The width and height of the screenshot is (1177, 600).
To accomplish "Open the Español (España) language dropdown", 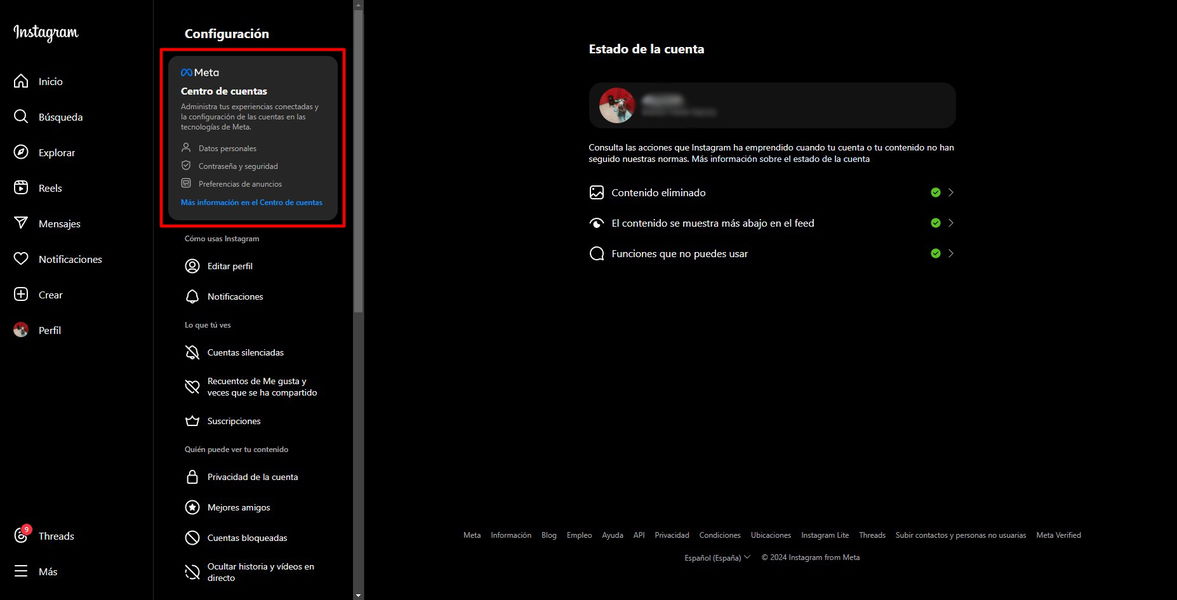I will 717,558.
